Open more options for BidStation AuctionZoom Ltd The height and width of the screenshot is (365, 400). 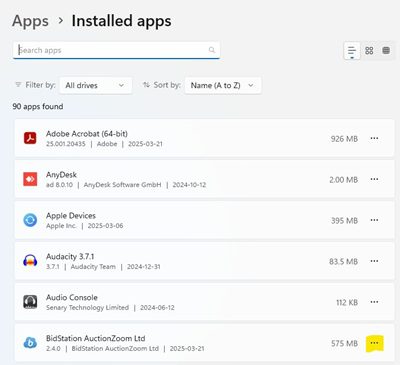pos(374,343)
